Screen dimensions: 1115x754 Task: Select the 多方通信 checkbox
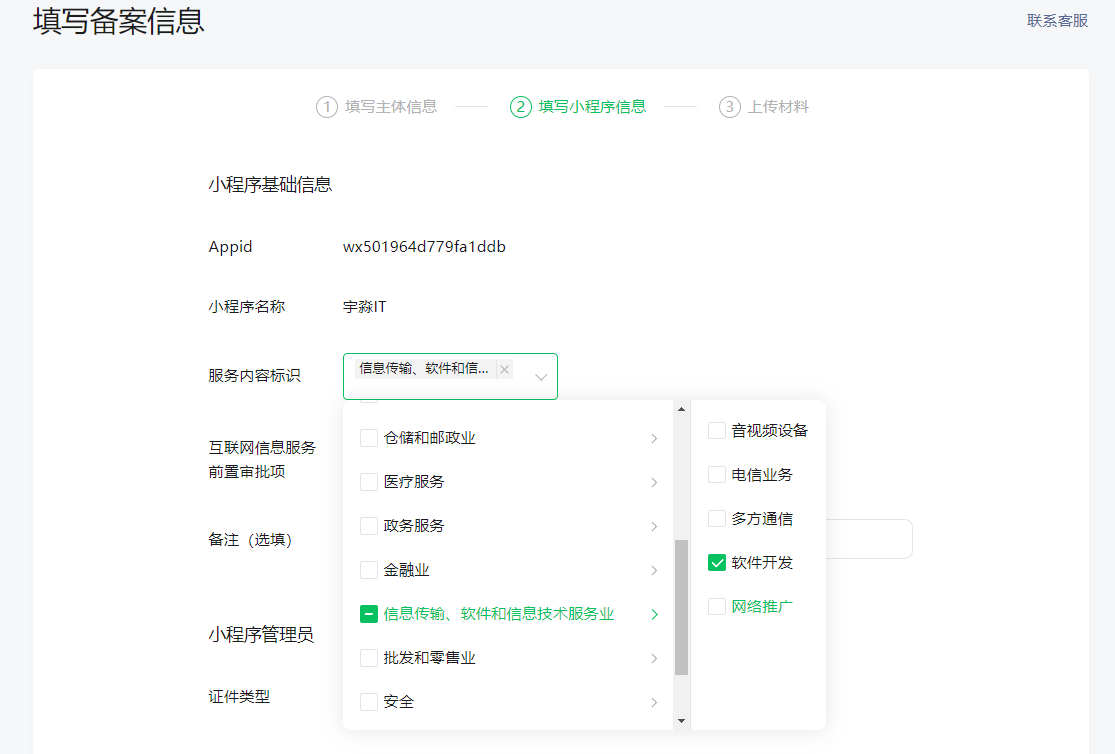tap(717, 519)
